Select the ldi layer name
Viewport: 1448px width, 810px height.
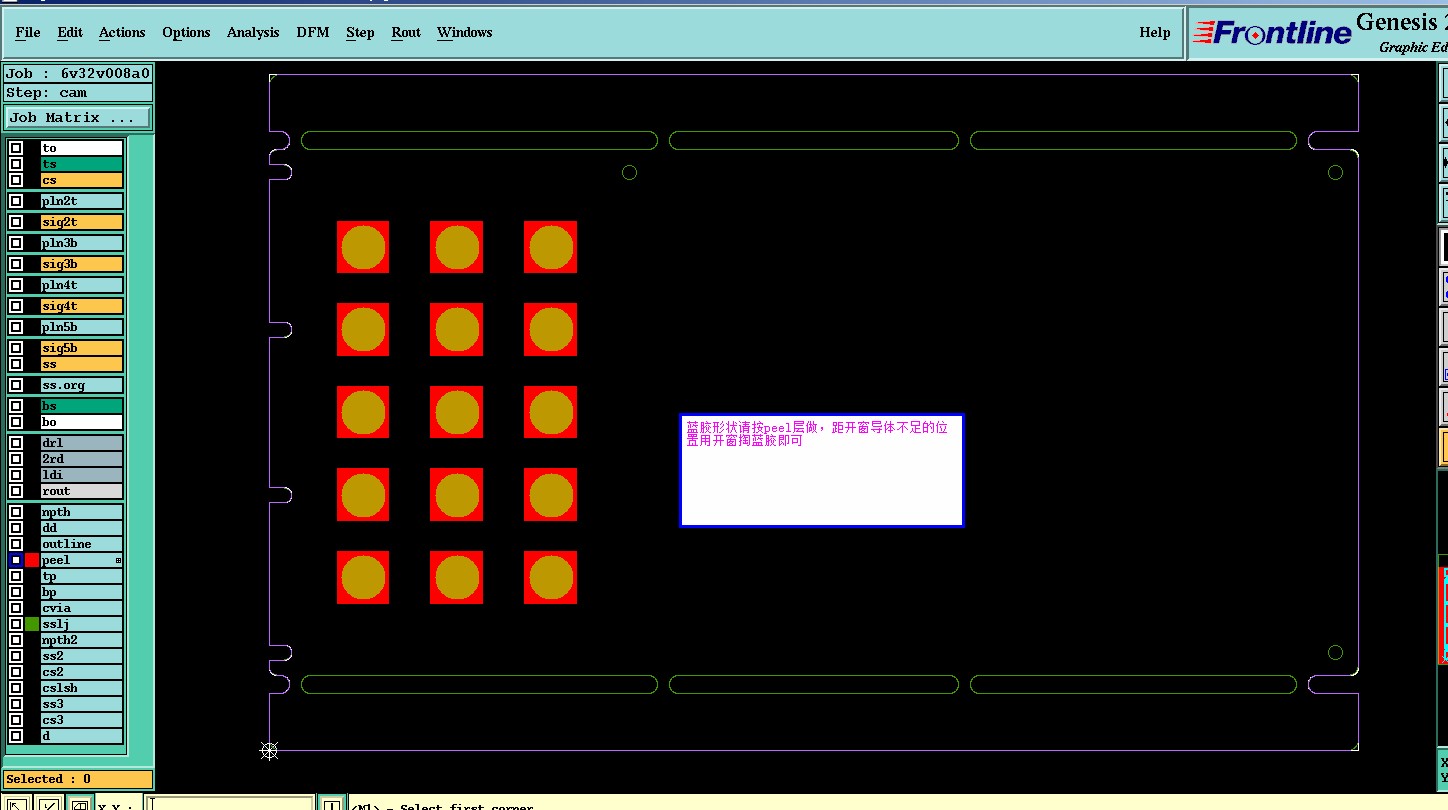[x=82, y=475]
